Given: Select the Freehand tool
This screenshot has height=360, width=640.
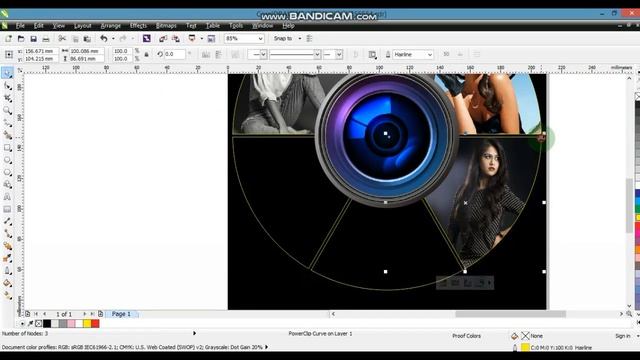Looking at the screenshot, I should tap(7, 122).
